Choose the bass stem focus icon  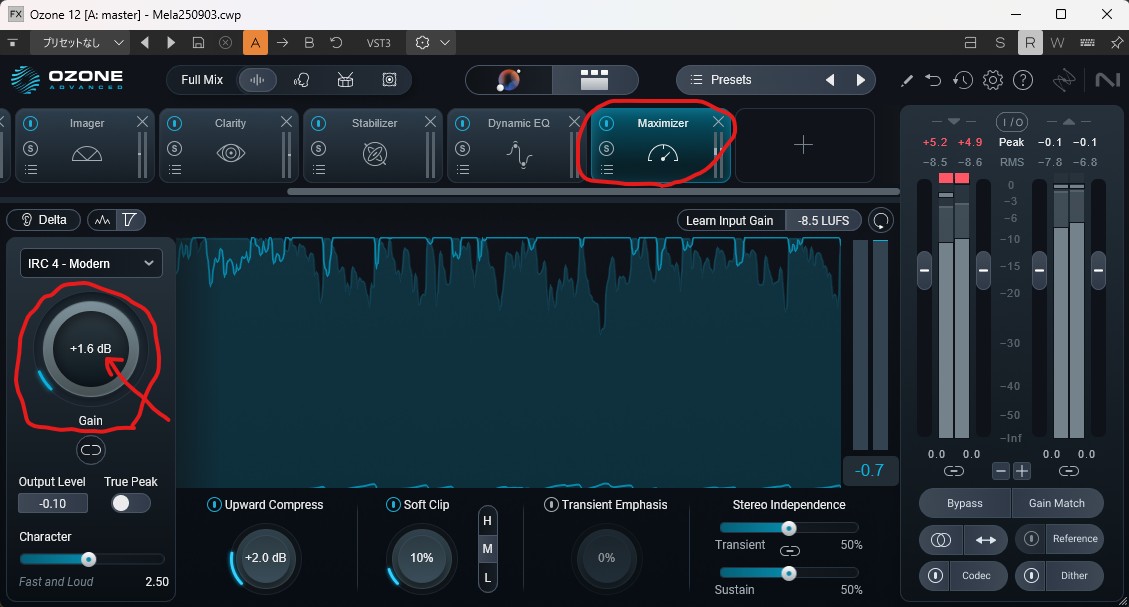click(x=390, y=80)
